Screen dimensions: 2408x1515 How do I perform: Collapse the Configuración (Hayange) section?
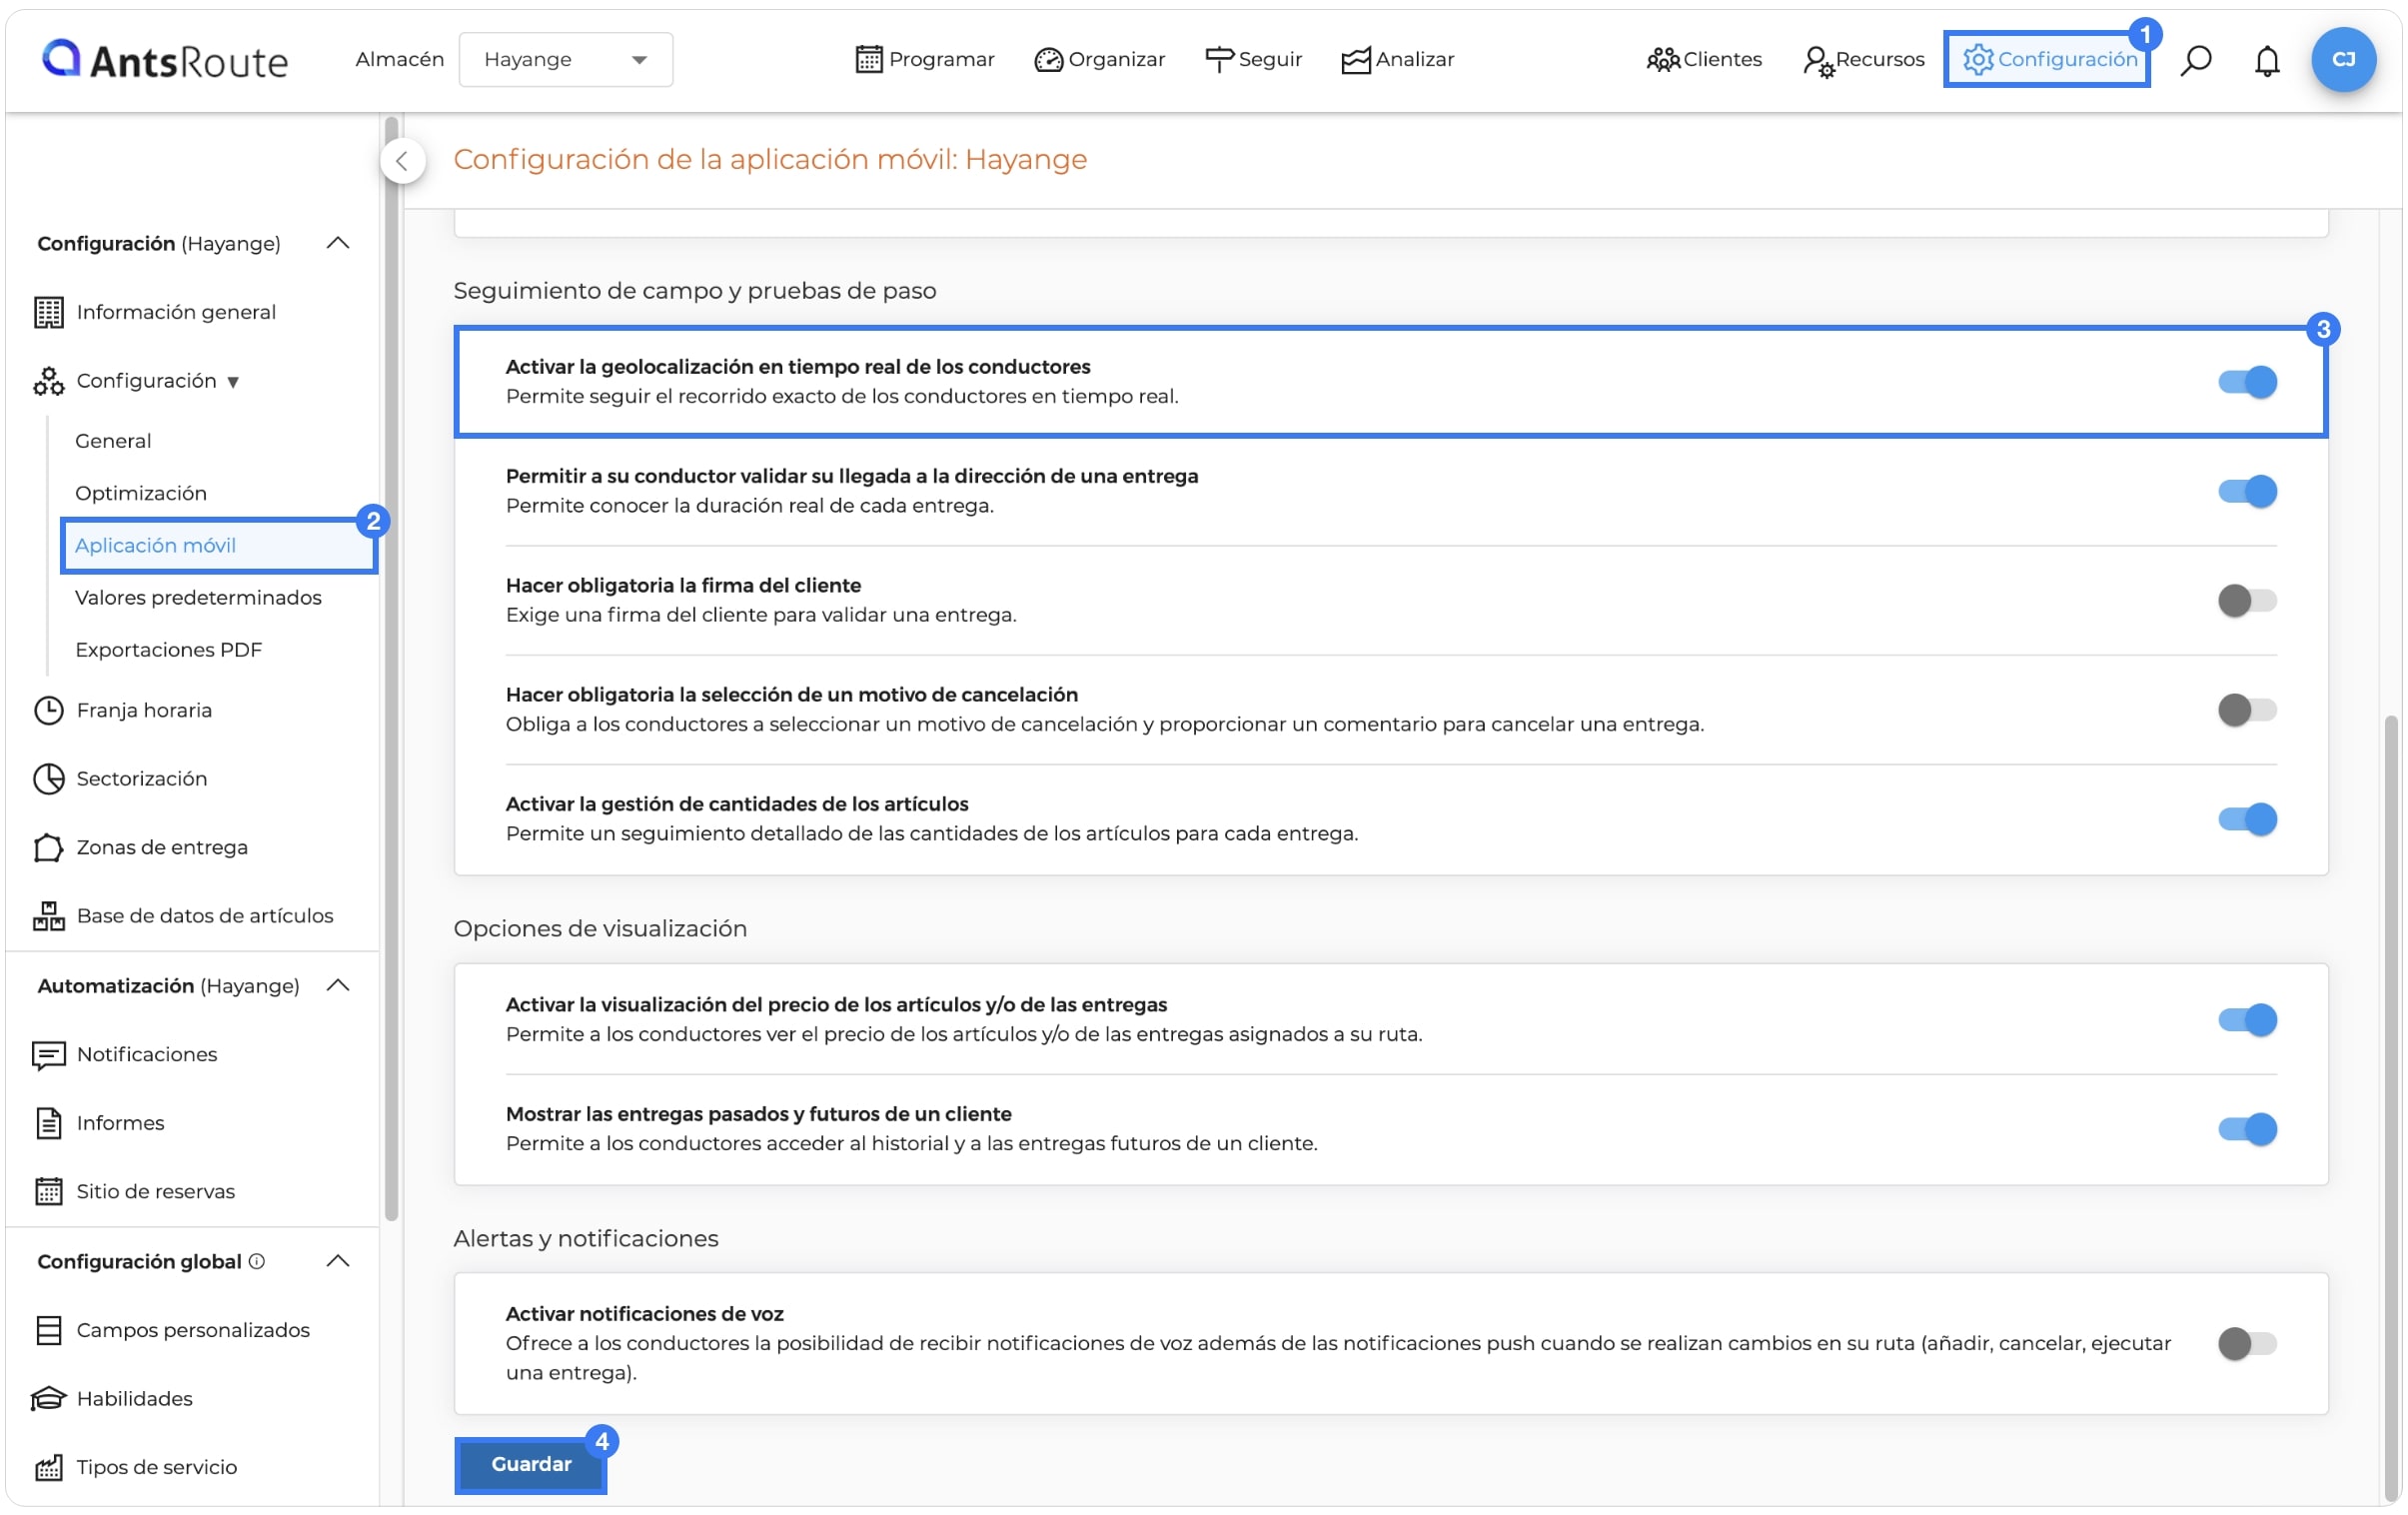pos(338,243)
